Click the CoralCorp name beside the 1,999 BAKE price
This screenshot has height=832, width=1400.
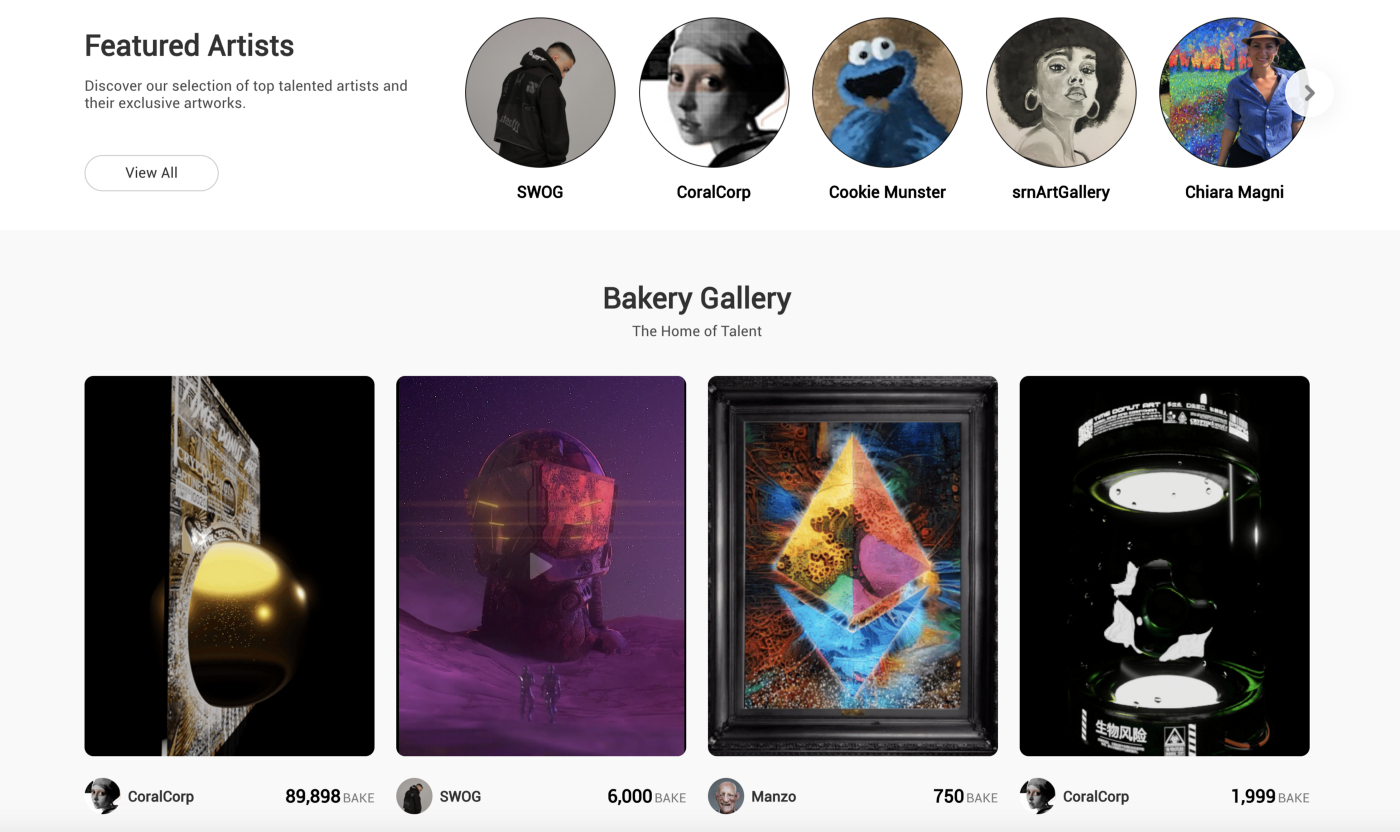pyautogui.click(x=1096, y=797)
